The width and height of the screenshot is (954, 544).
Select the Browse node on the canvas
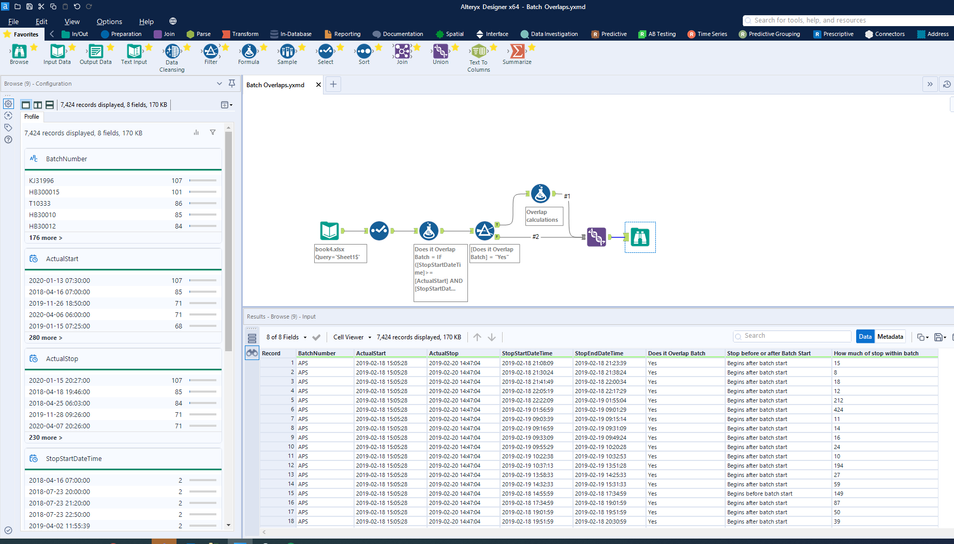tap(640, 237)
